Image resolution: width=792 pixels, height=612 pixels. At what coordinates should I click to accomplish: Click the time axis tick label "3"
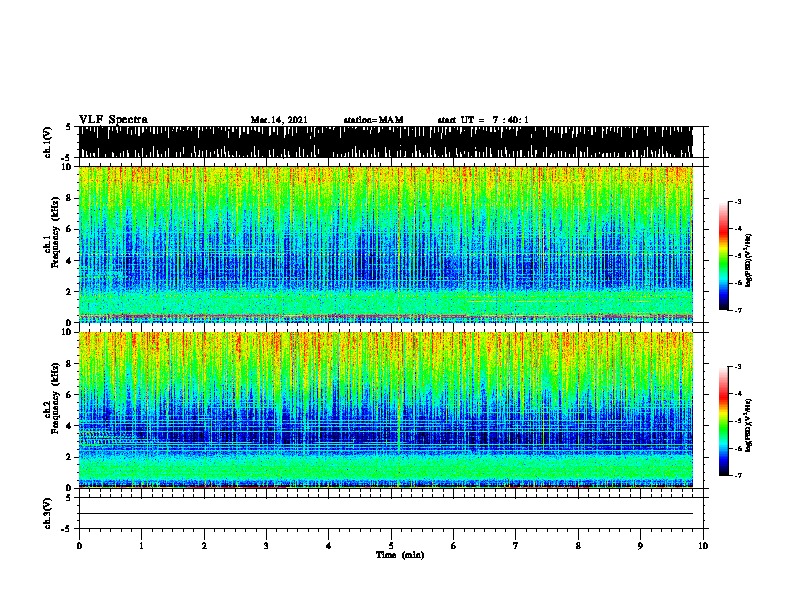coord(266,546)
